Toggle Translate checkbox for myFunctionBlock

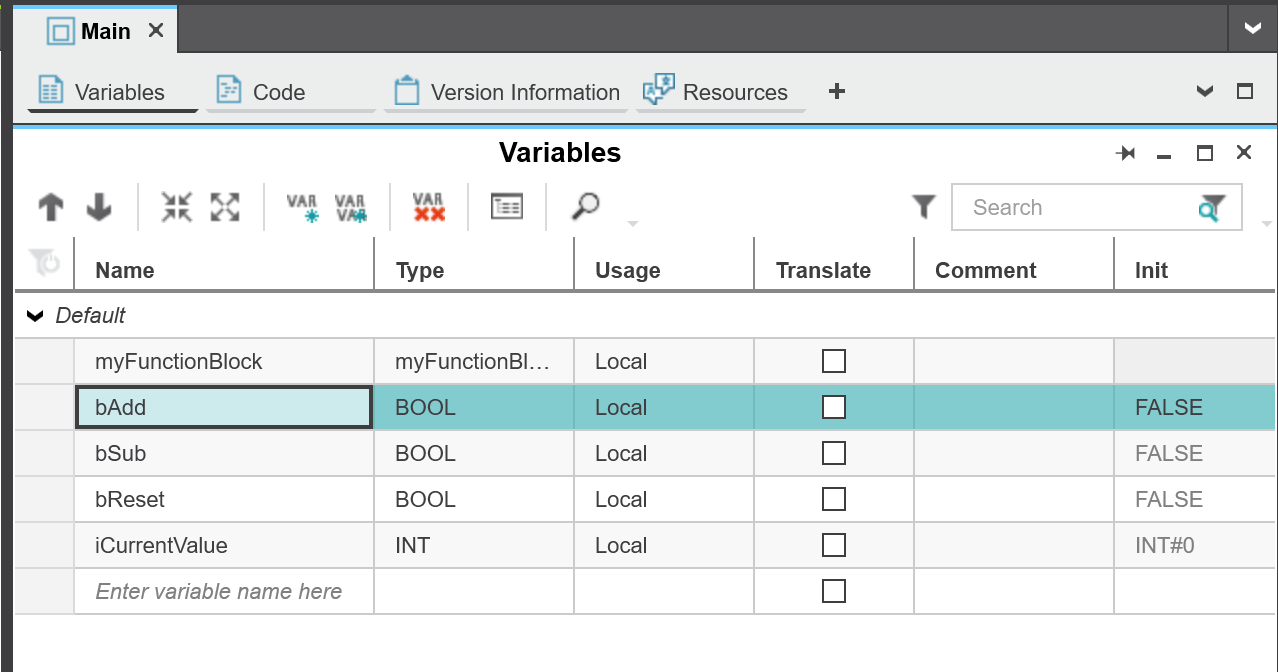834,361
